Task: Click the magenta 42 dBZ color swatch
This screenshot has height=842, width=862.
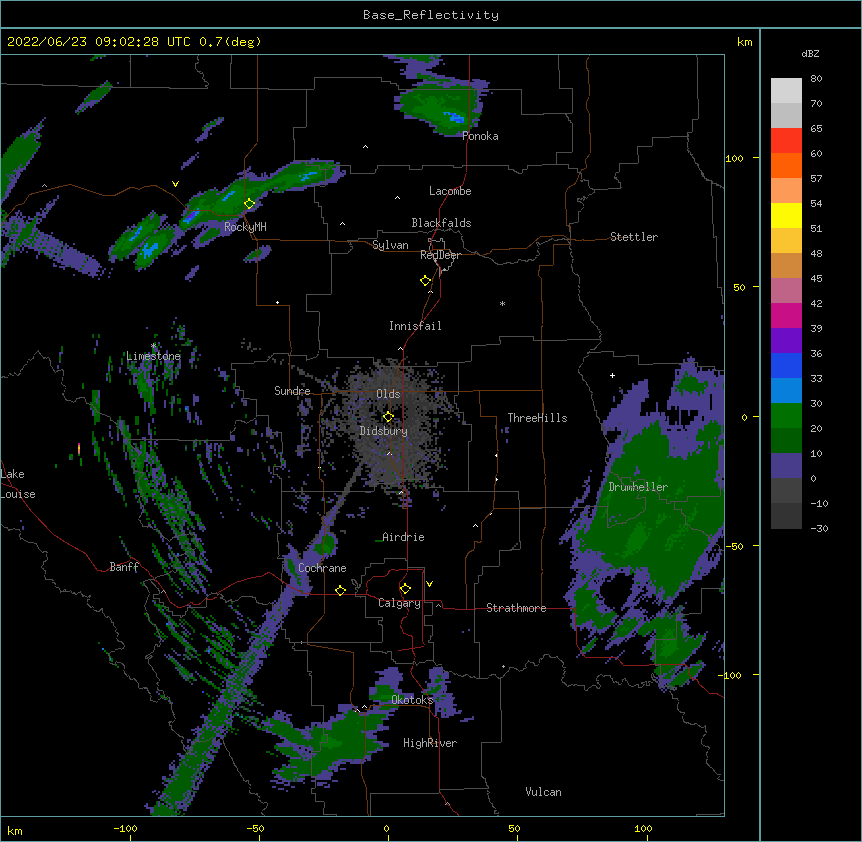Action: pos(786,315)
